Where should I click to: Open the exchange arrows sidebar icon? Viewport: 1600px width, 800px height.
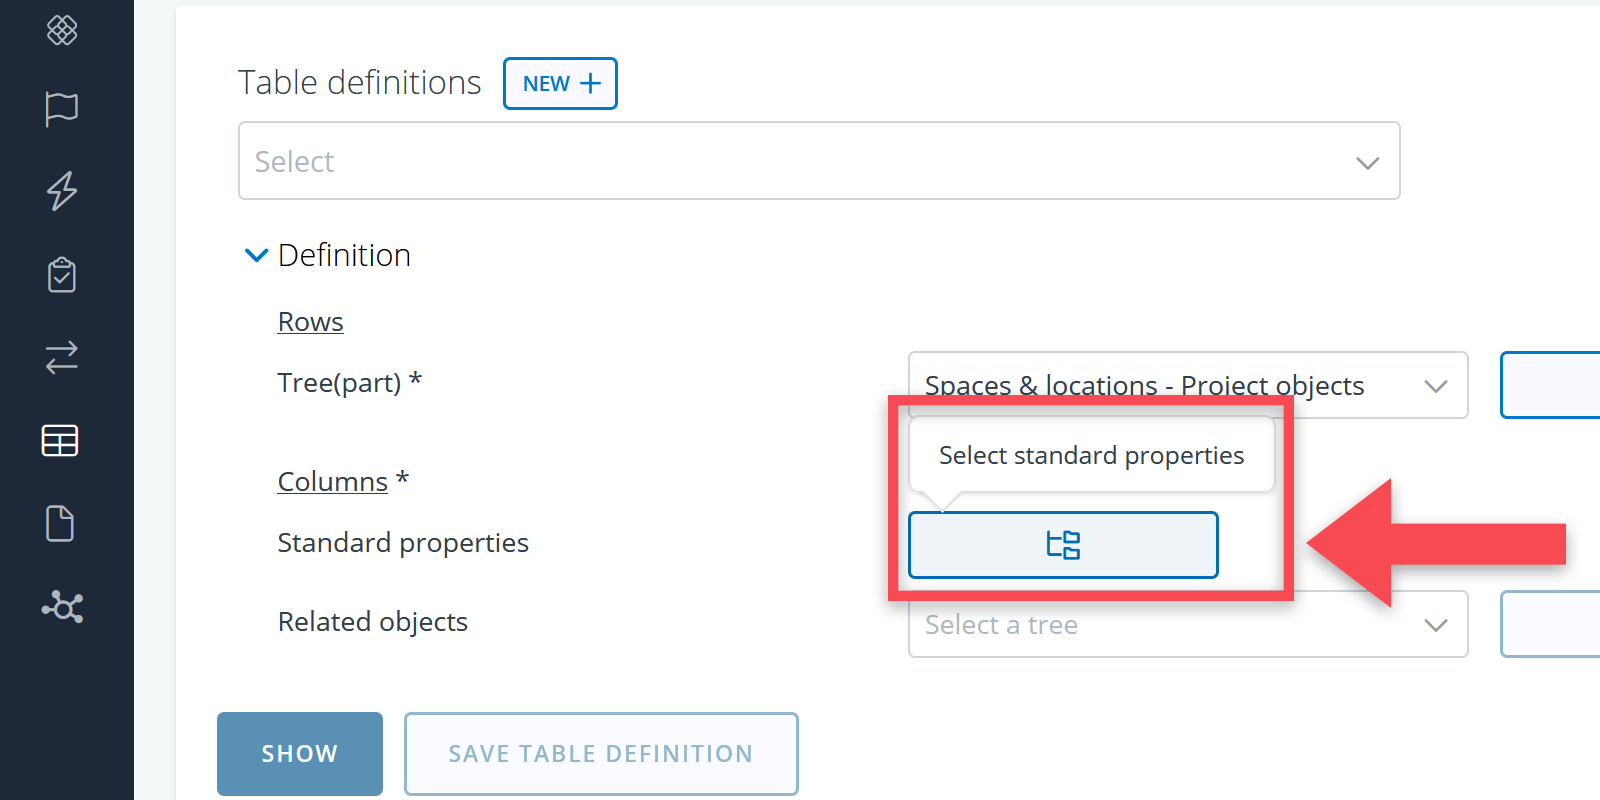point(62,357)
